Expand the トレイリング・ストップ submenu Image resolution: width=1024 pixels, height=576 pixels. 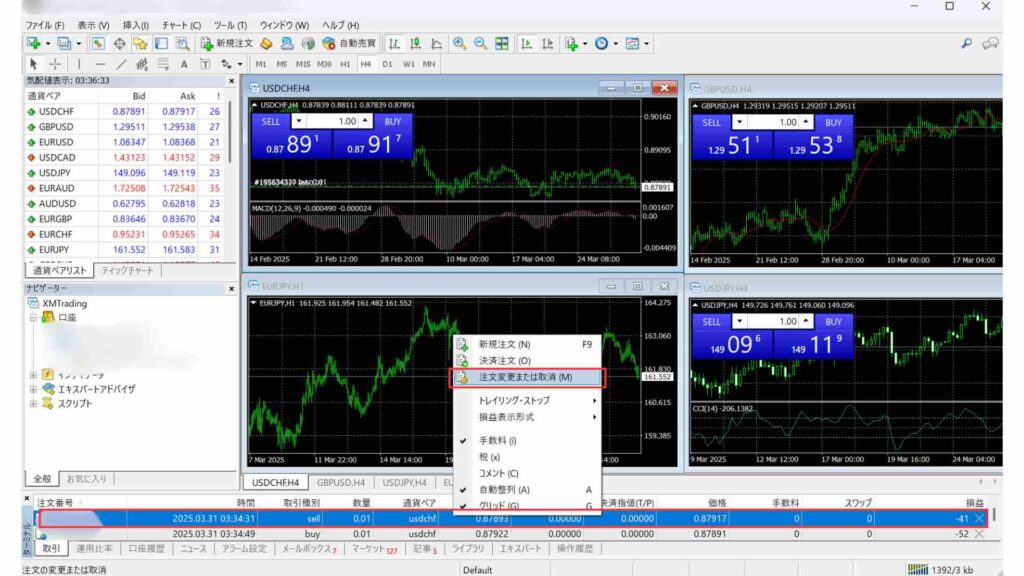(514, 400)
